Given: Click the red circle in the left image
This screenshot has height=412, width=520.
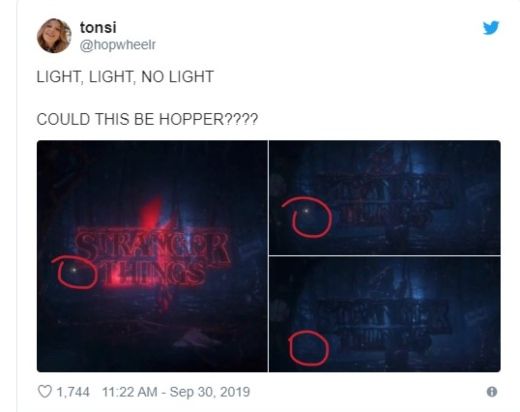Looking at the screenshot, I should [76, 272].
